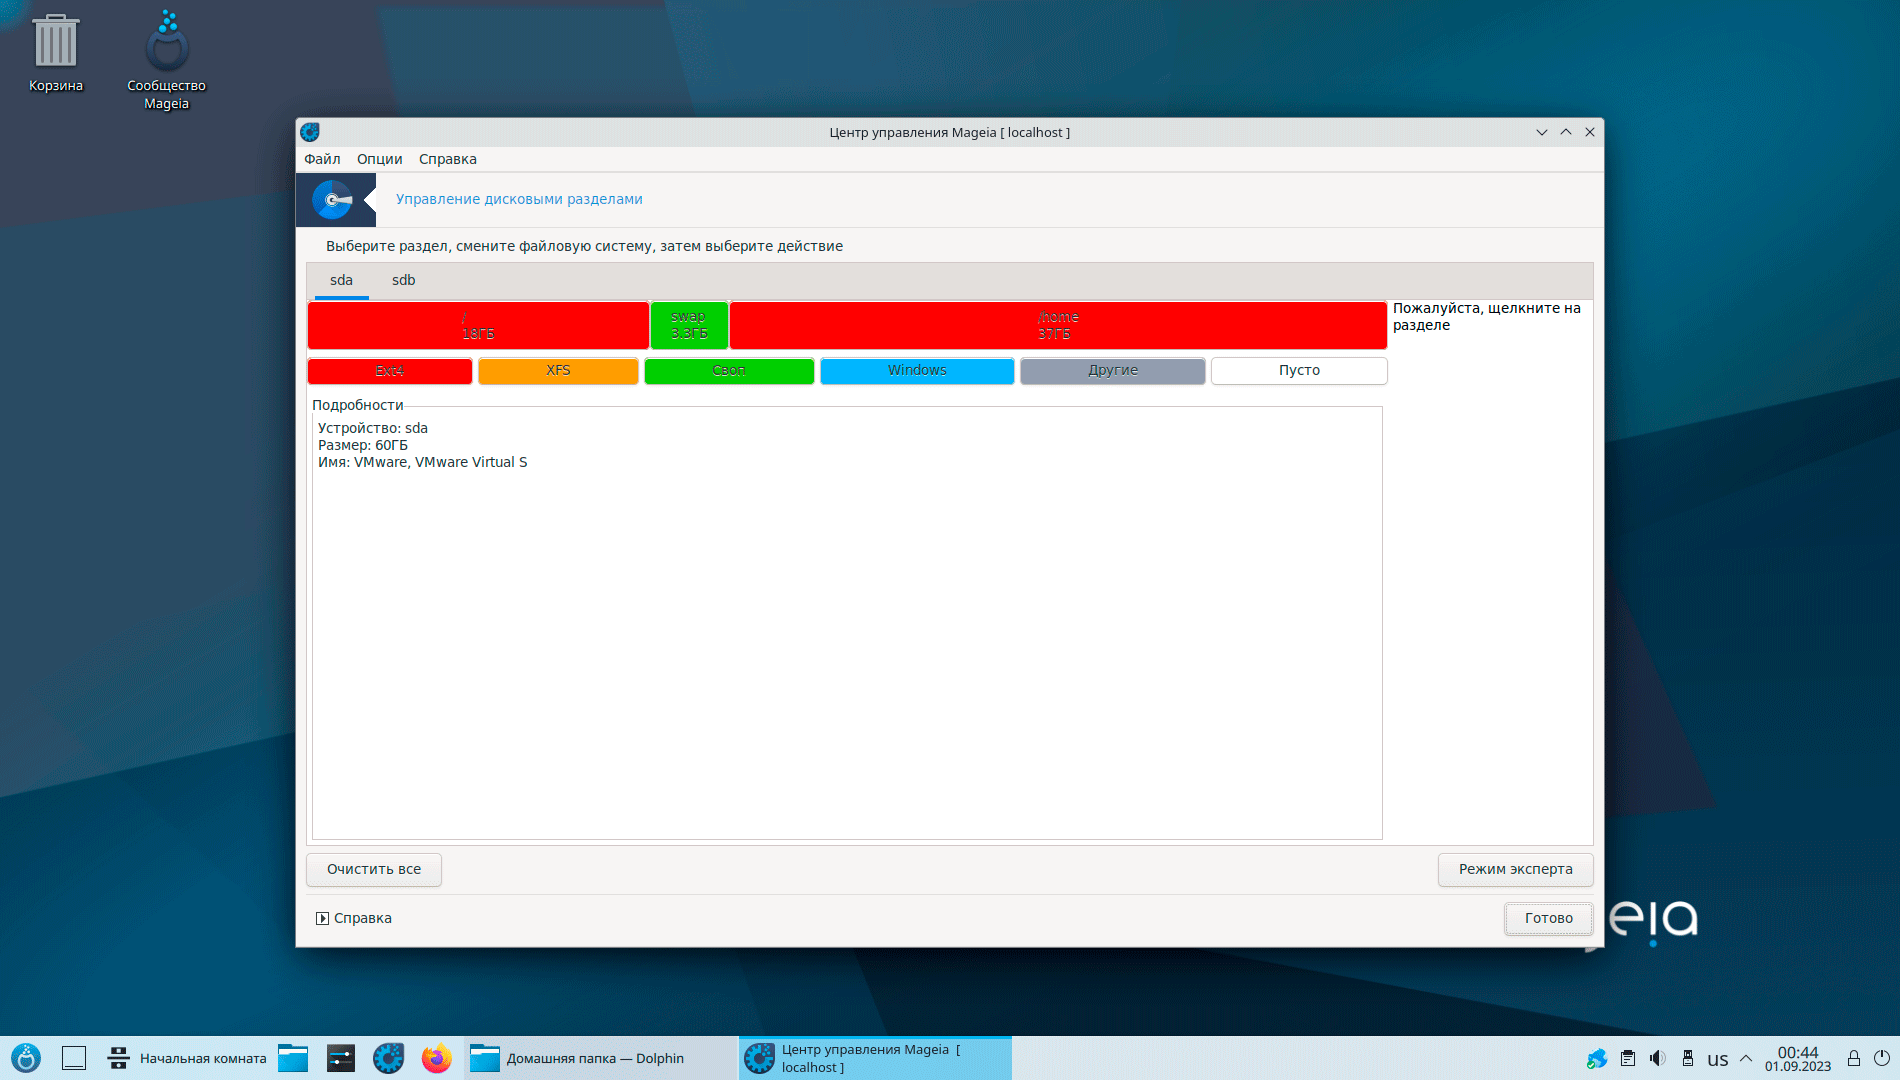Select the /home 37ГБ partition
The image size is (1900, 1080).
pyautogui.click(x=1057, y=325)
